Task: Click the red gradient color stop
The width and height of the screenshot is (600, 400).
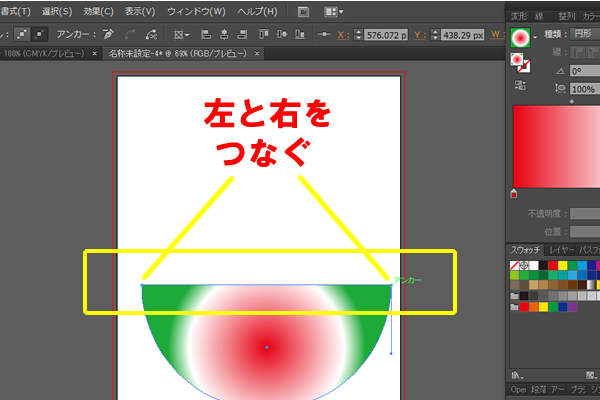Action: [x=514, y=193]
